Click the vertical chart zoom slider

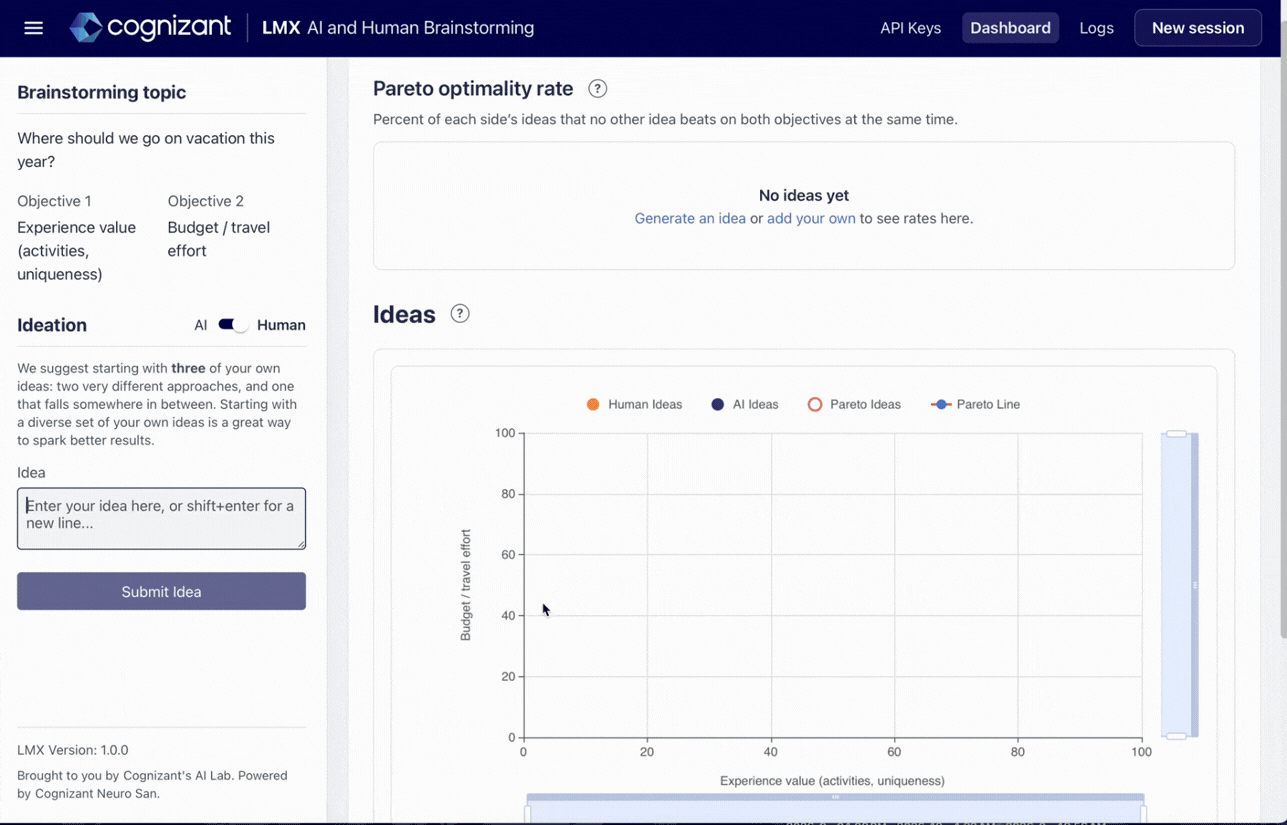1180,586
